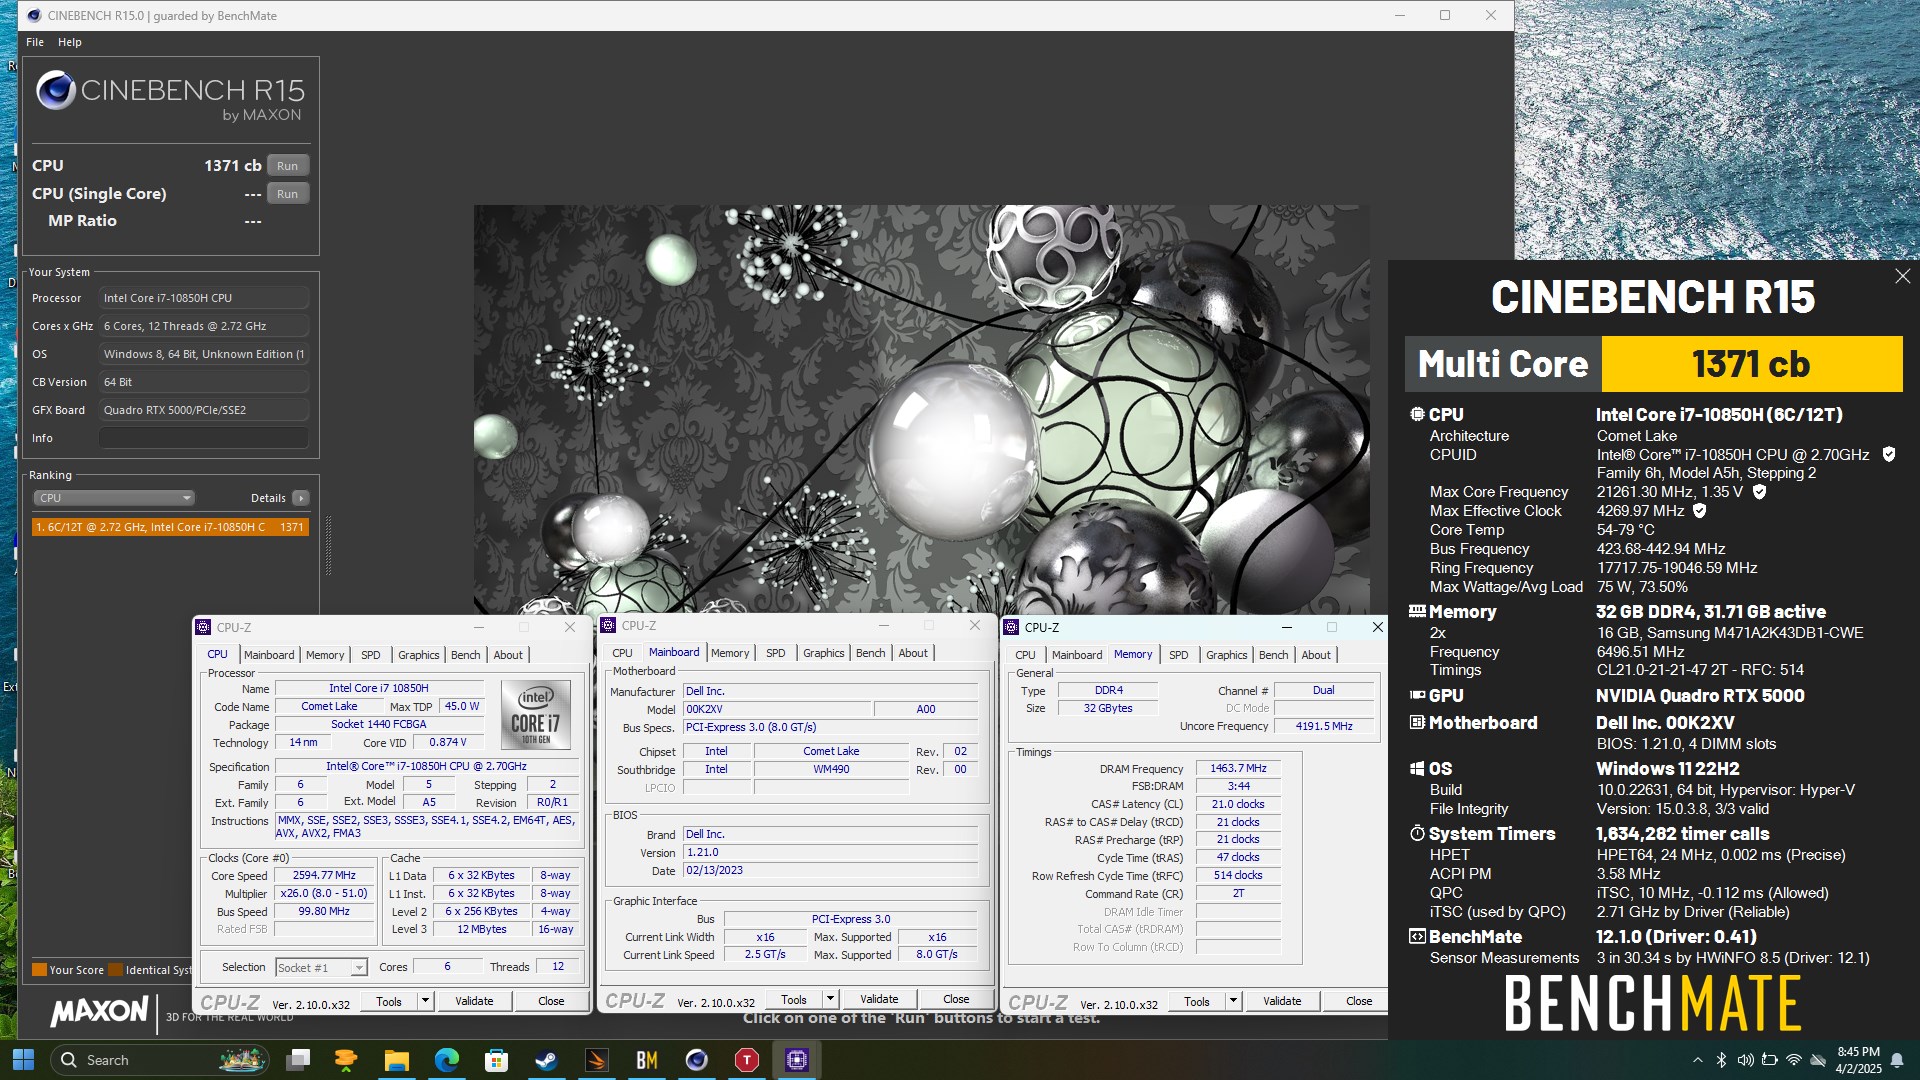Open Memory tab in left CPU-Z window

(325, 655)
